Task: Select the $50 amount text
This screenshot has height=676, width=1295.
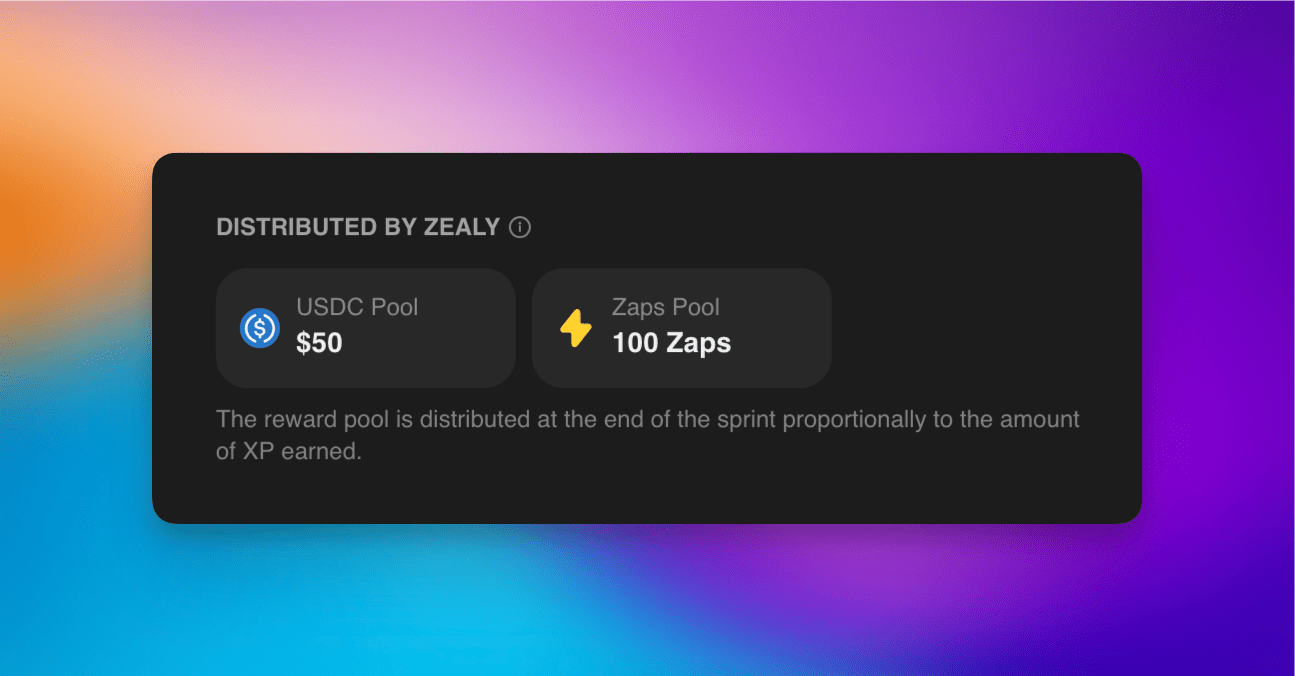Action: [319, 343]
